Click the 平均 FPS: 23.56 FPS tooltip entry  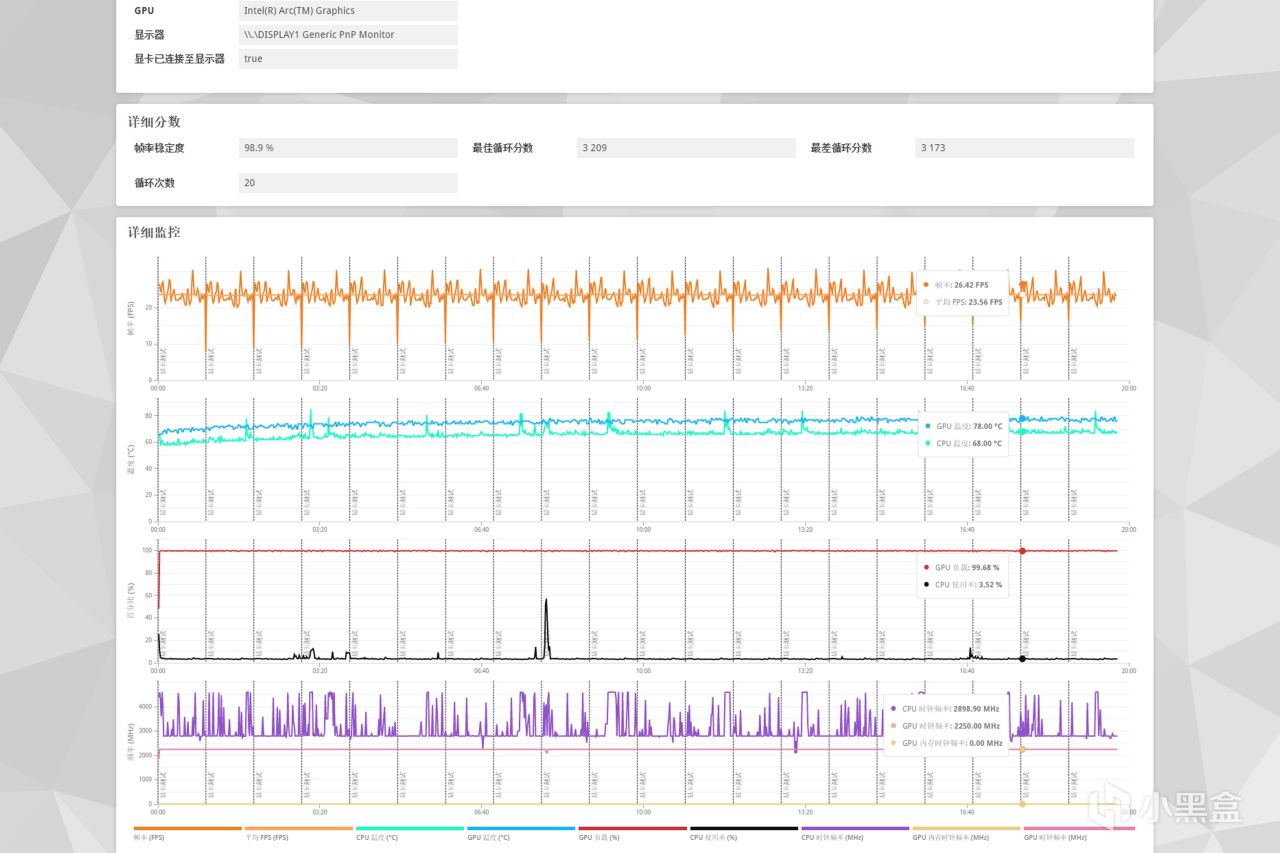[x=963, y=302]
